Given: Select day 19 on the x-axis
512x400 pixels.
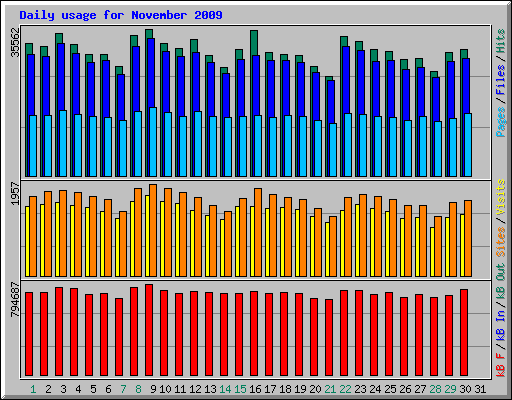Looking at the screenshot, I should pos(300,389).
